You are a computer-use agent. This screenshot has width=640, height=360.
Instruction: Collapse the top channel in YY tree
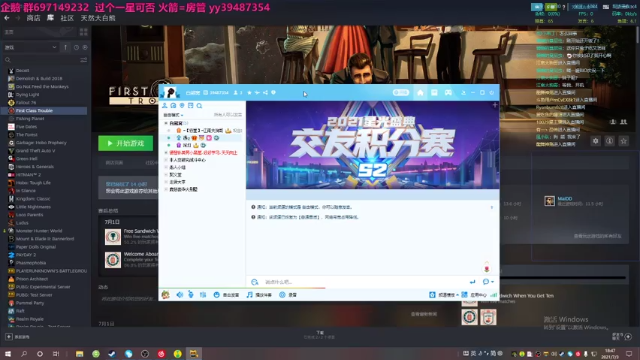point(166,123)
